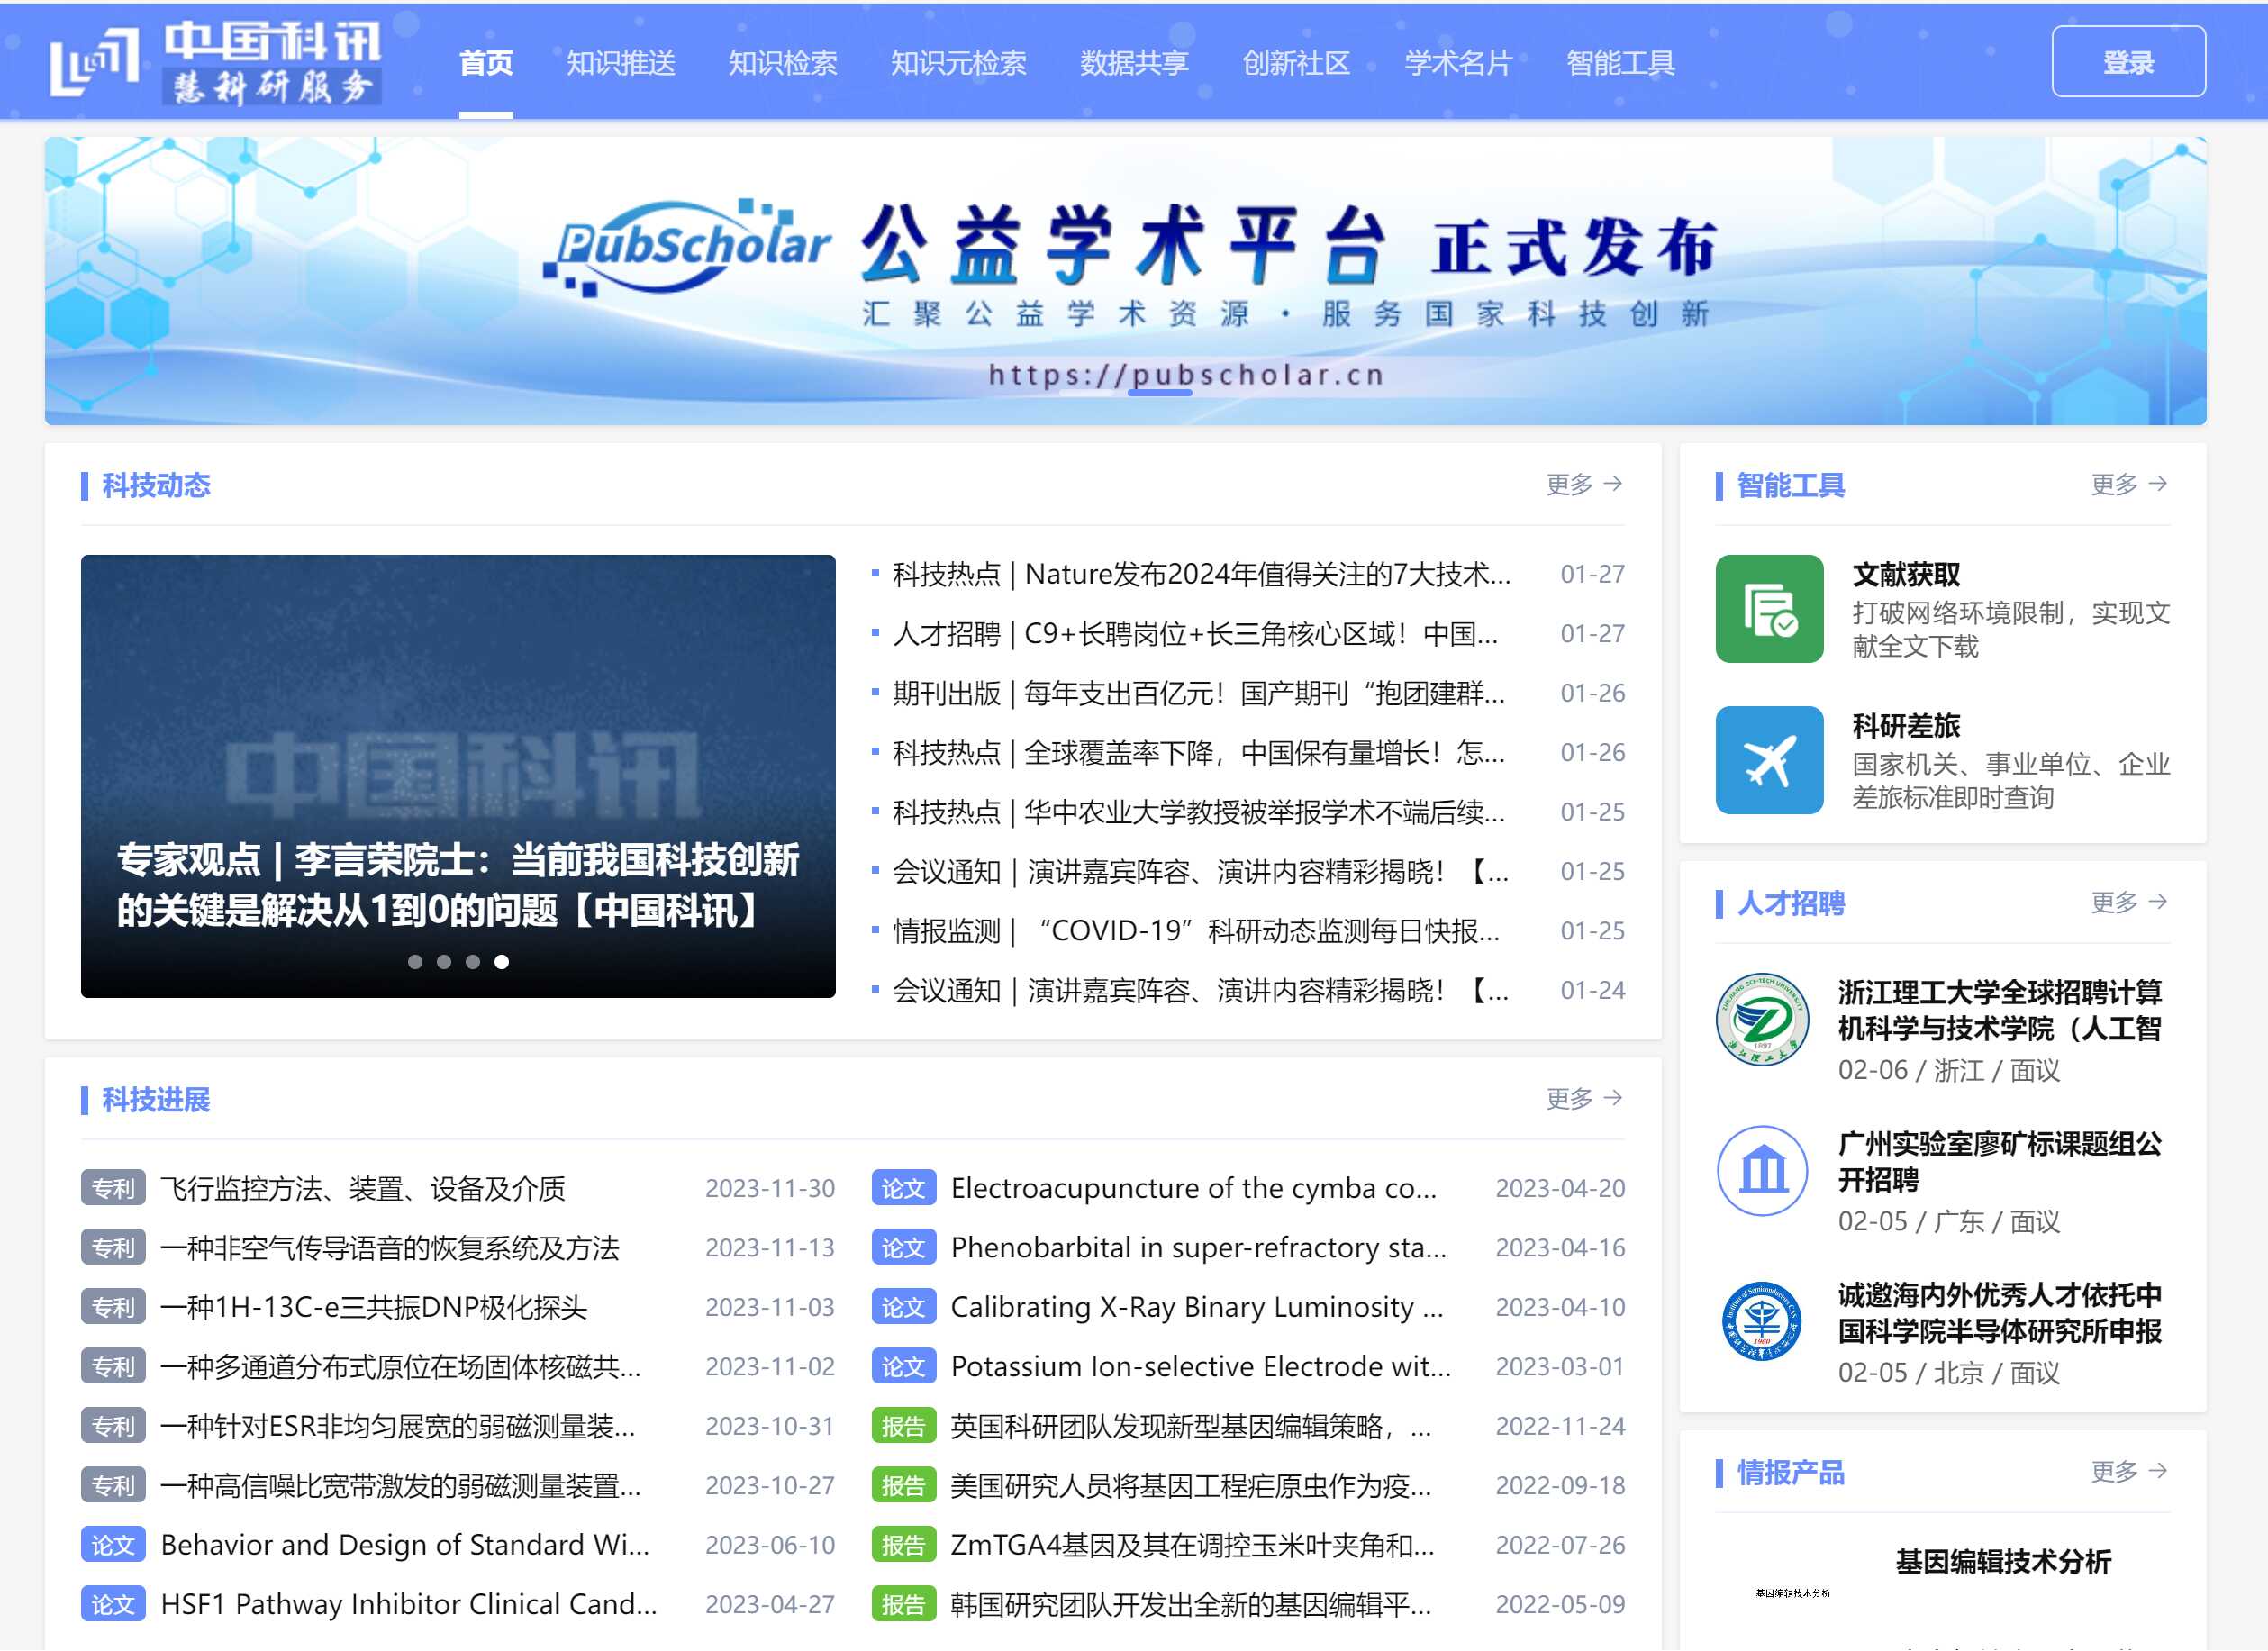Click the Zhejiang Sci-Tech University logo

[x=1761, y=1019]
